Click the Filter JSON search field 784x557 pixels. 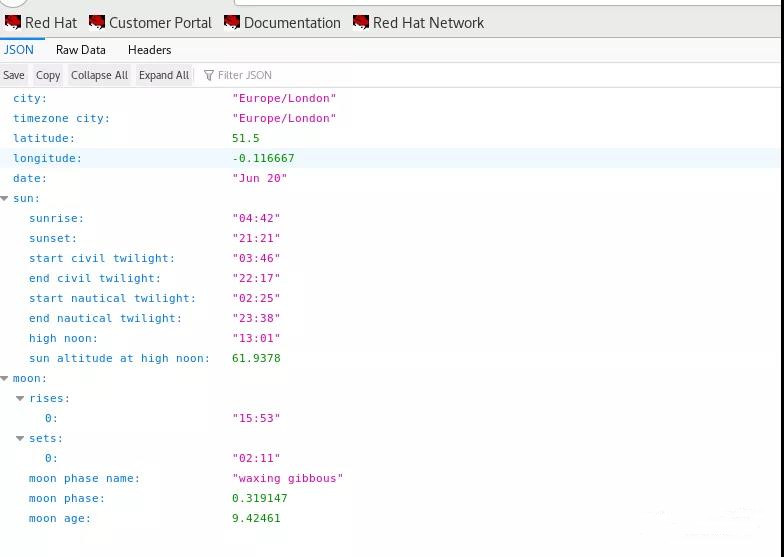260,75
